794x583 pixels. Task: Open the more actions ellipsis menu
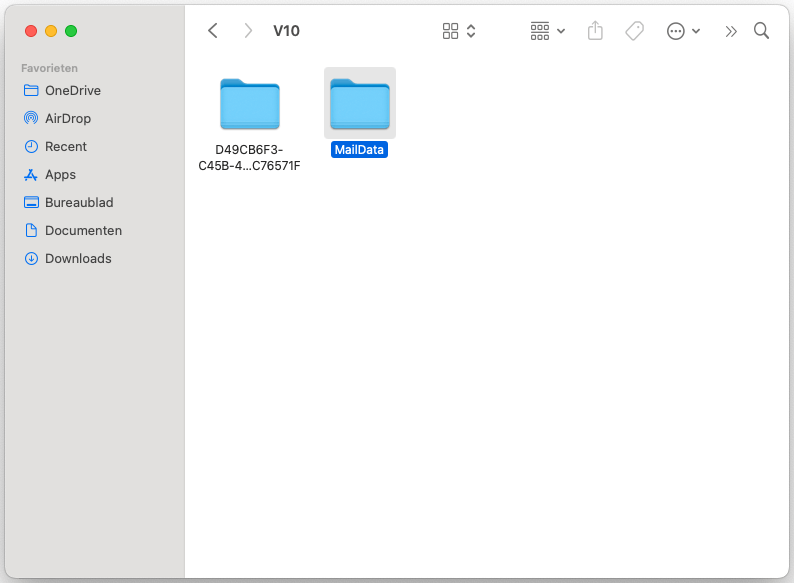pyautogui.click(x=683, y=31)
